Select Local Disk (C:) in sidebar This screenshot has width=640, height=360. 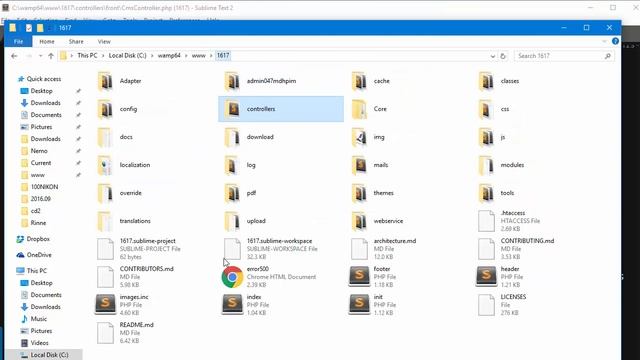click(x=44, y=355)
